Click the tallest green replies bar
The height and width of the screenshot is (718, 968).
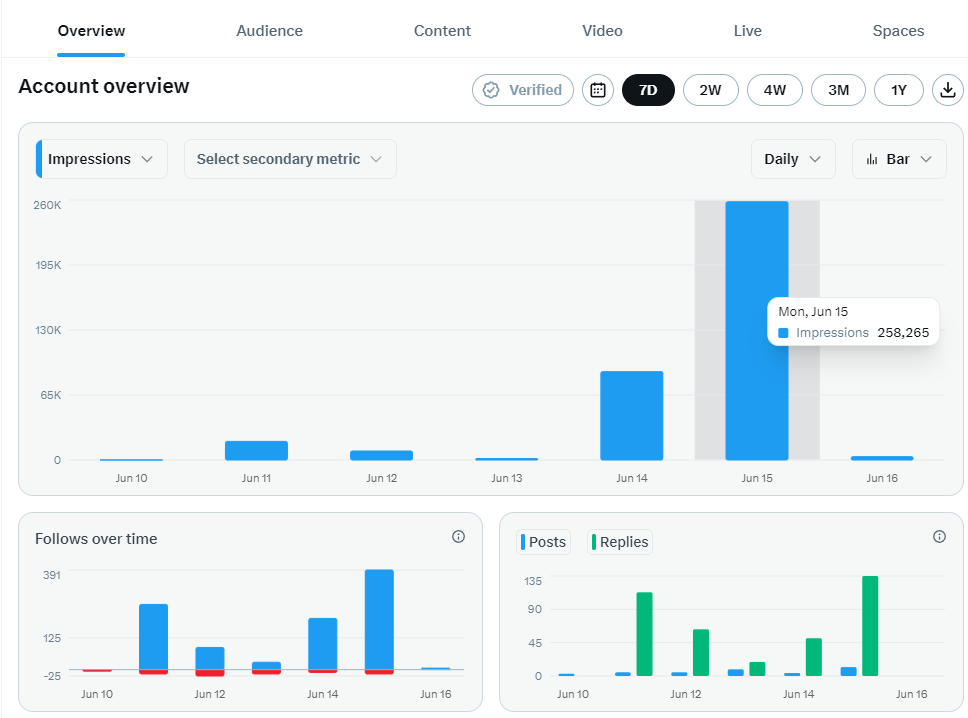[870, 626]
